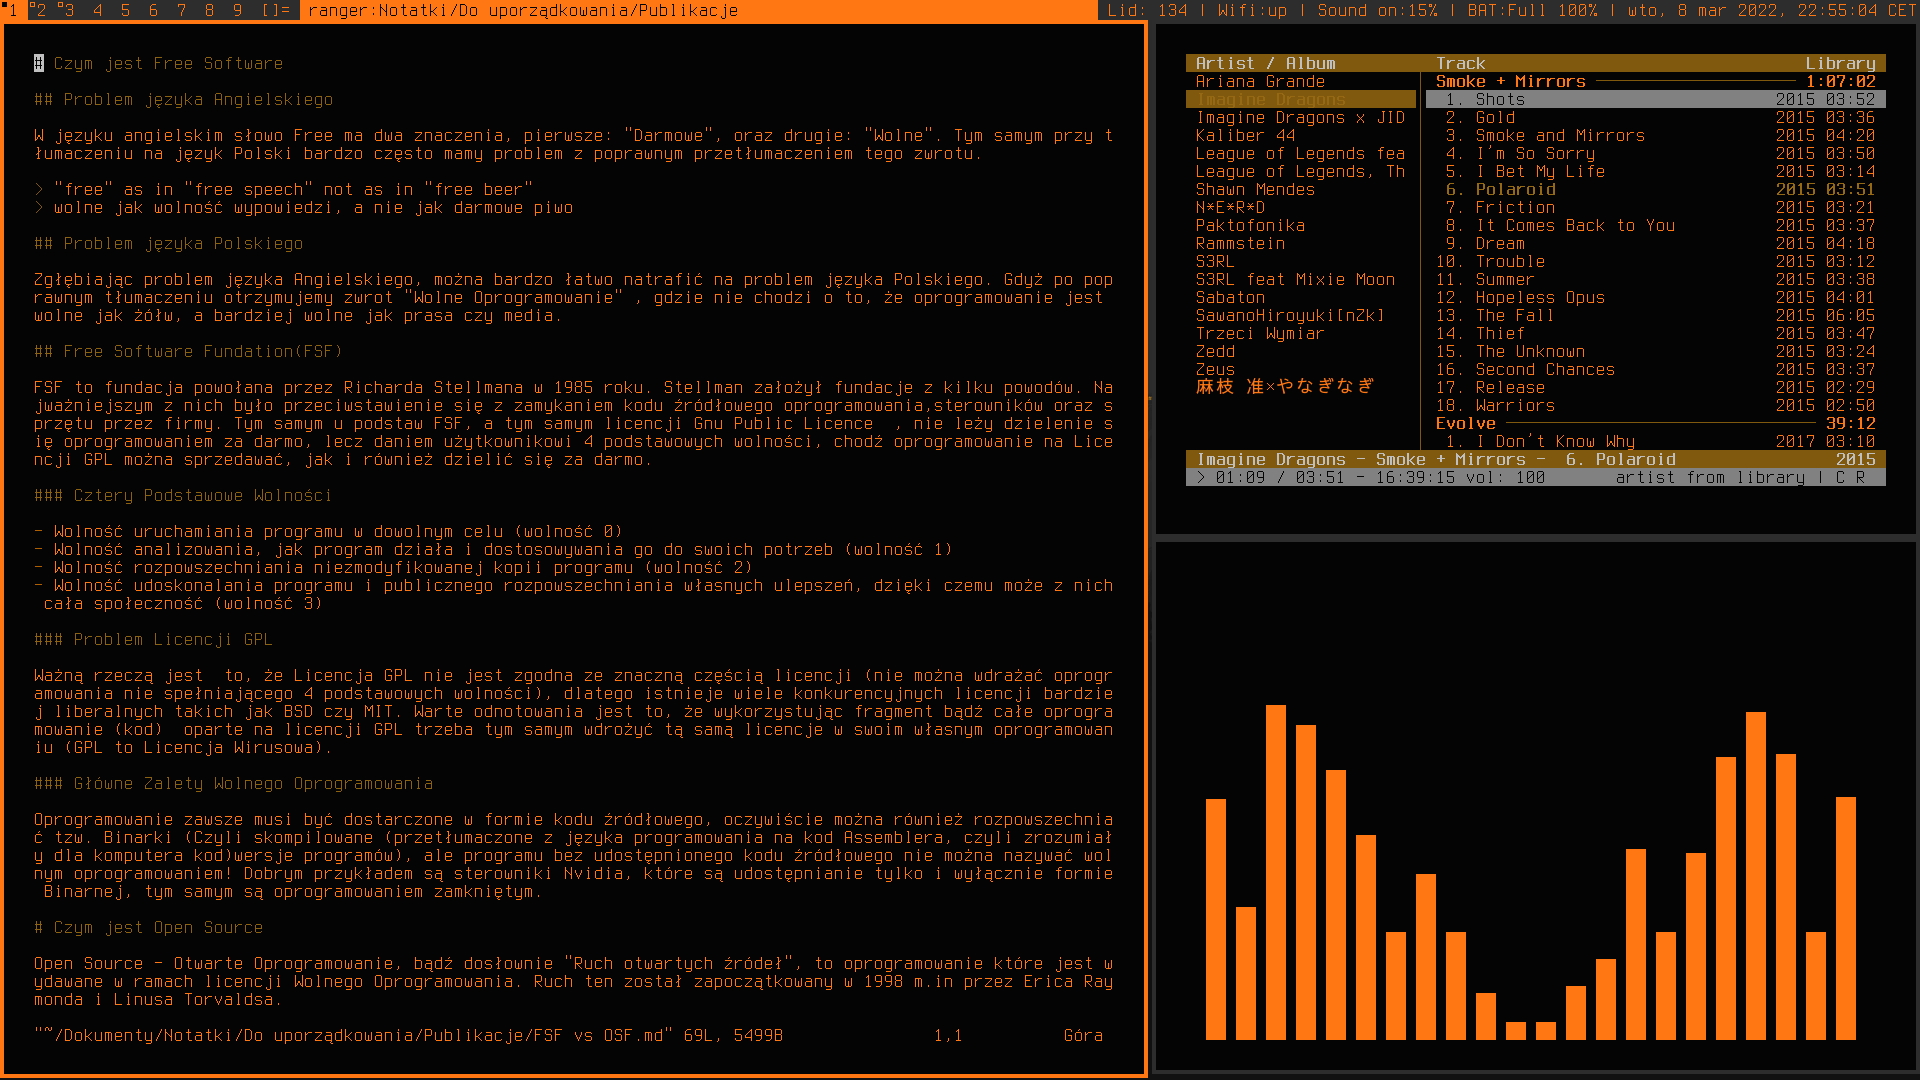Viewport: 1920px width, 1080px height.
Task: Select artist Kaliber 44 in the library
Action: tap(1245, 136)
